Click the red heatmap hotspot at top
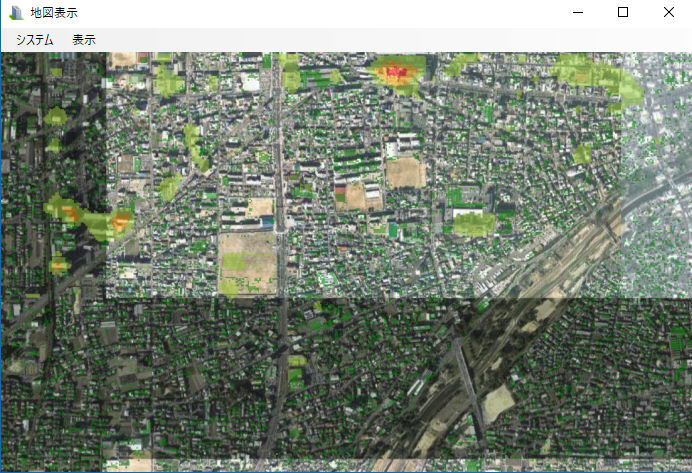The height and width of the screenshot is (473, 692). 396,73
